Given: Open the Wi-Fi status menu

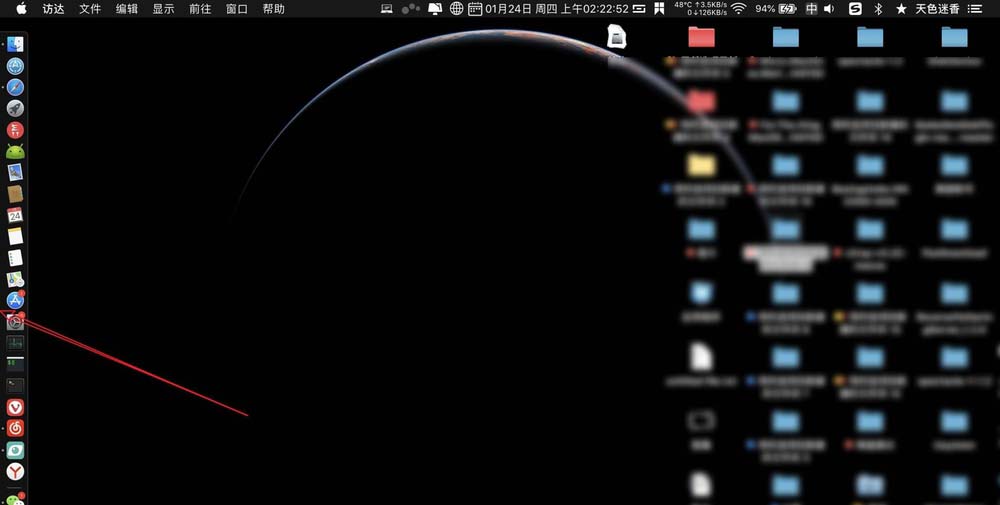Looking at the screenshot, I should tap(739, 9).
